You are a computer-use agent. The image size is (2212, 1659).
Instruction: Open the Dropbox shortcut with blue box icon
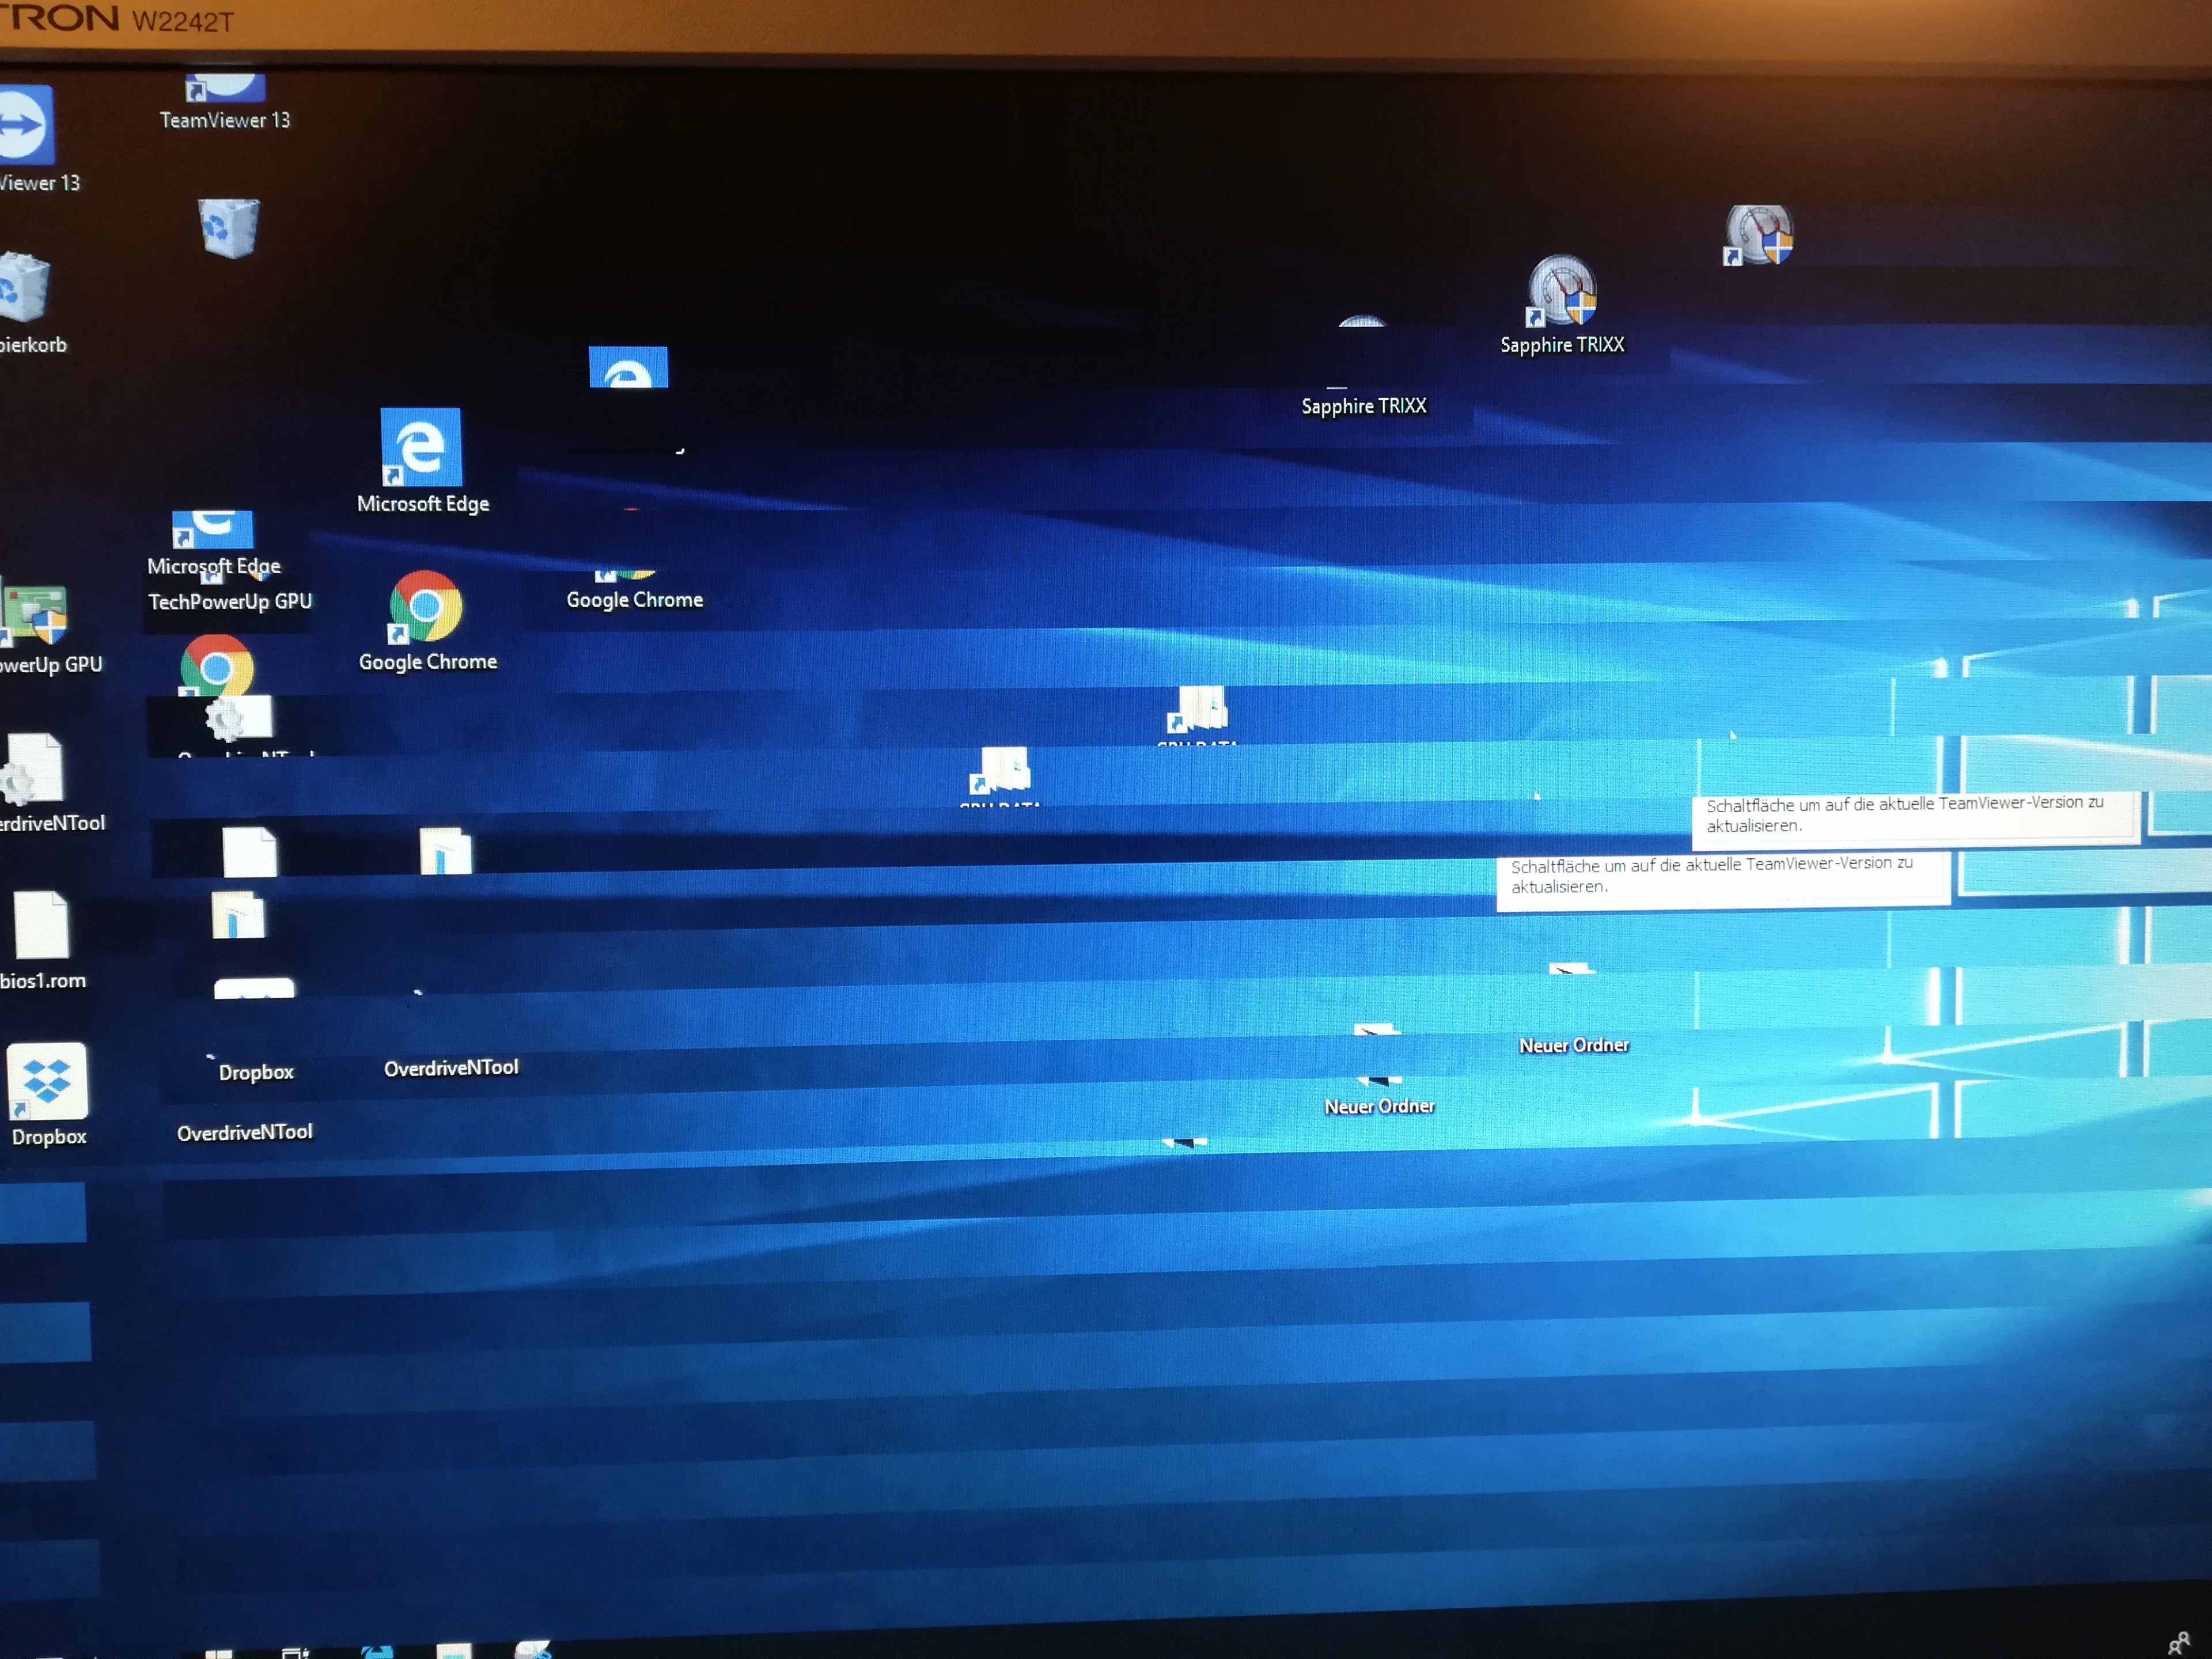coord(47,1082)
